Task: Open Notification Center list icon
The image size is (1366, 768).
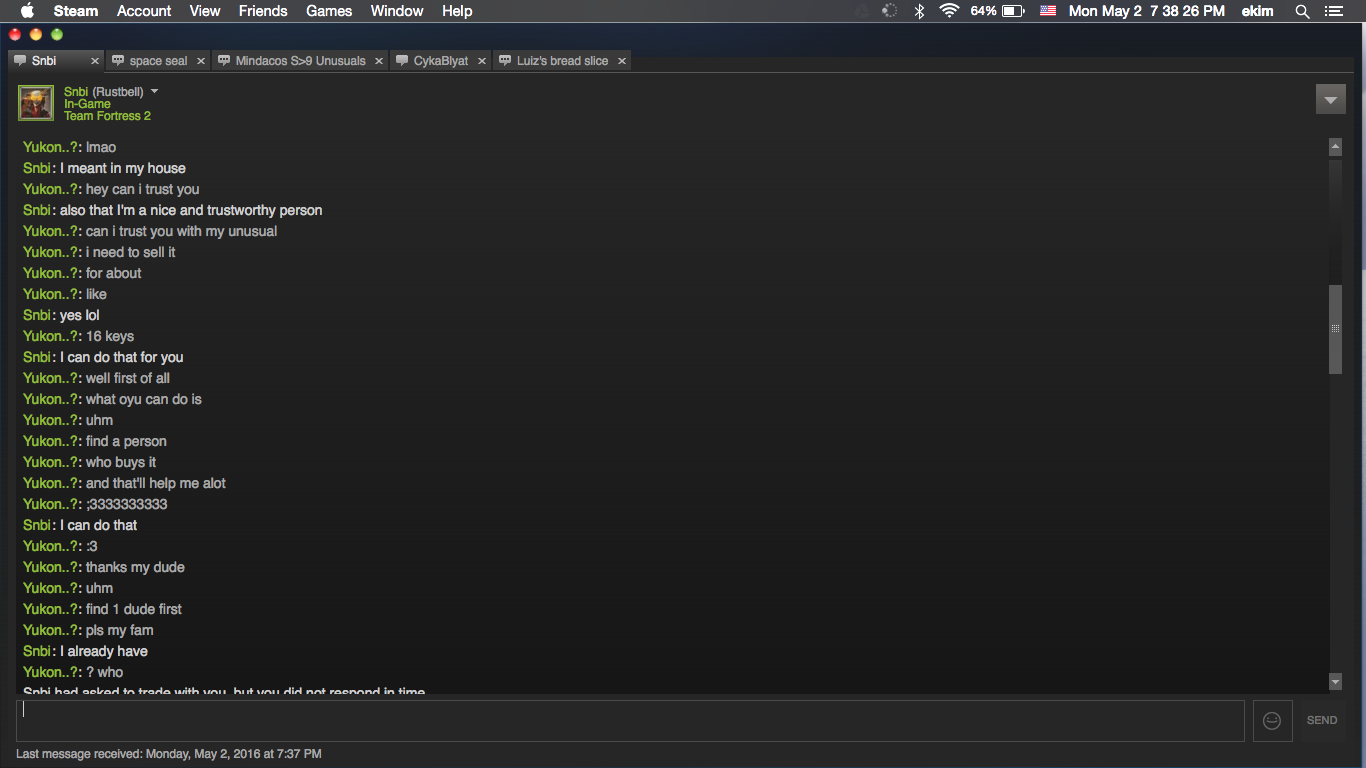Action: point(1333,11)
